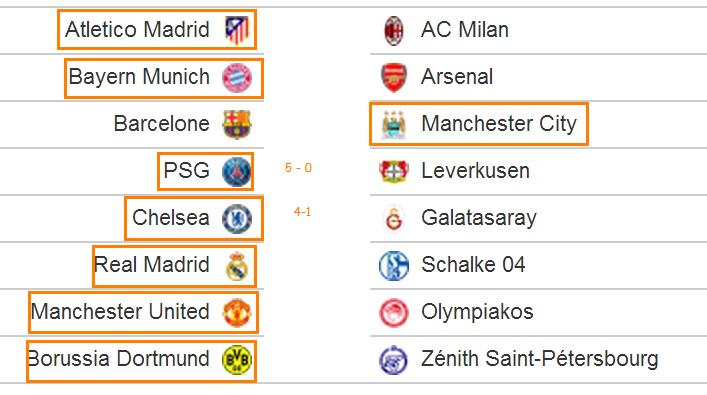Image resolution: width=707 pixels, height=395 pixels.
Task: Click the PSG round badge
Action: (237, 171)
